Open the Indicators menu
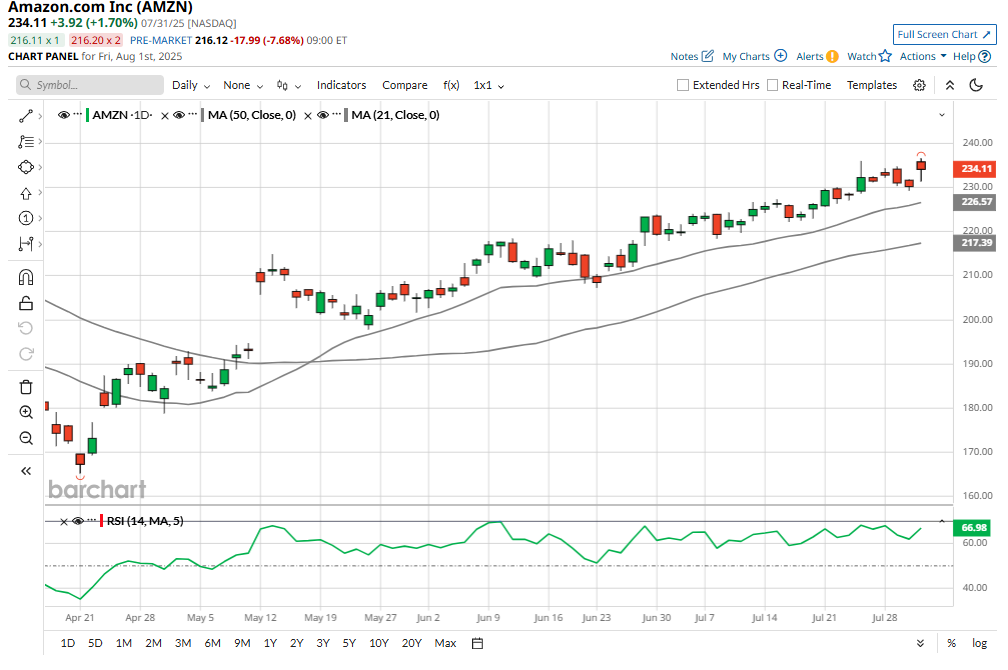Screen dimensions: 1008x670 click(x=341, y=85)
